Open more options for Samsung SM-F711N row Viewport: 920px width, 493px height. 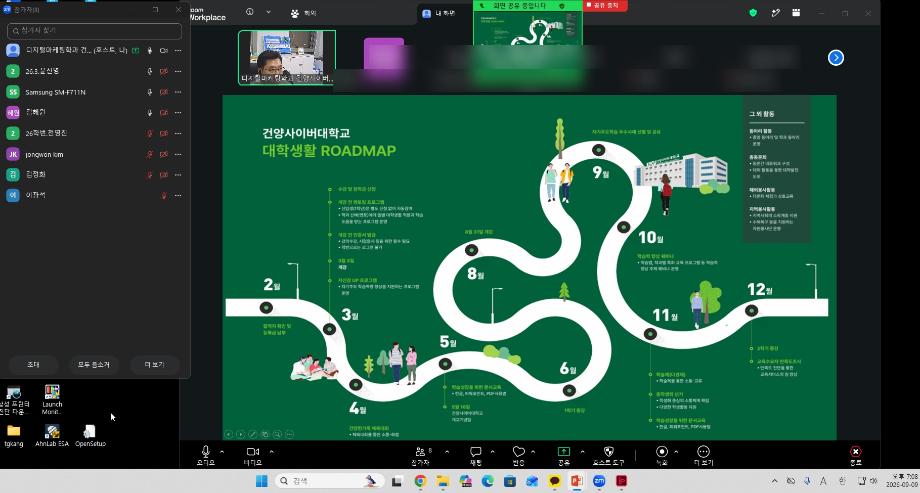(178, 92)
